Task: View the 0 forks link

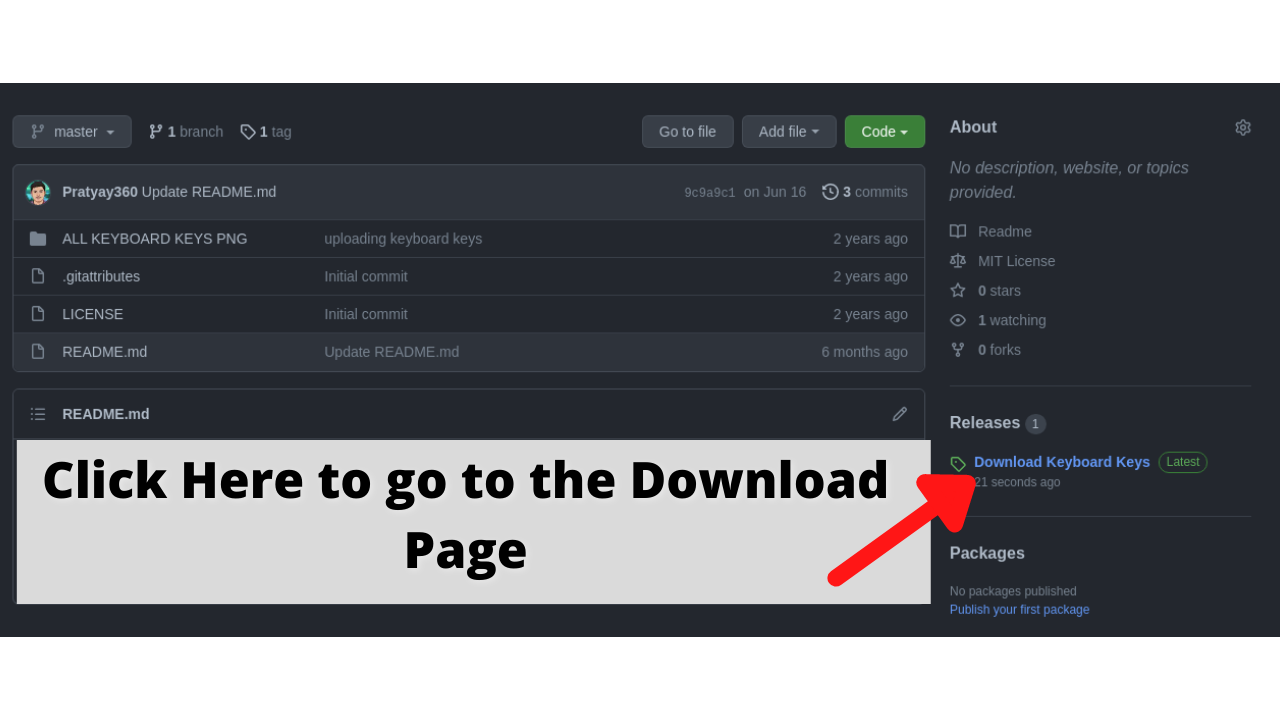Action: tap(1000, 350)
